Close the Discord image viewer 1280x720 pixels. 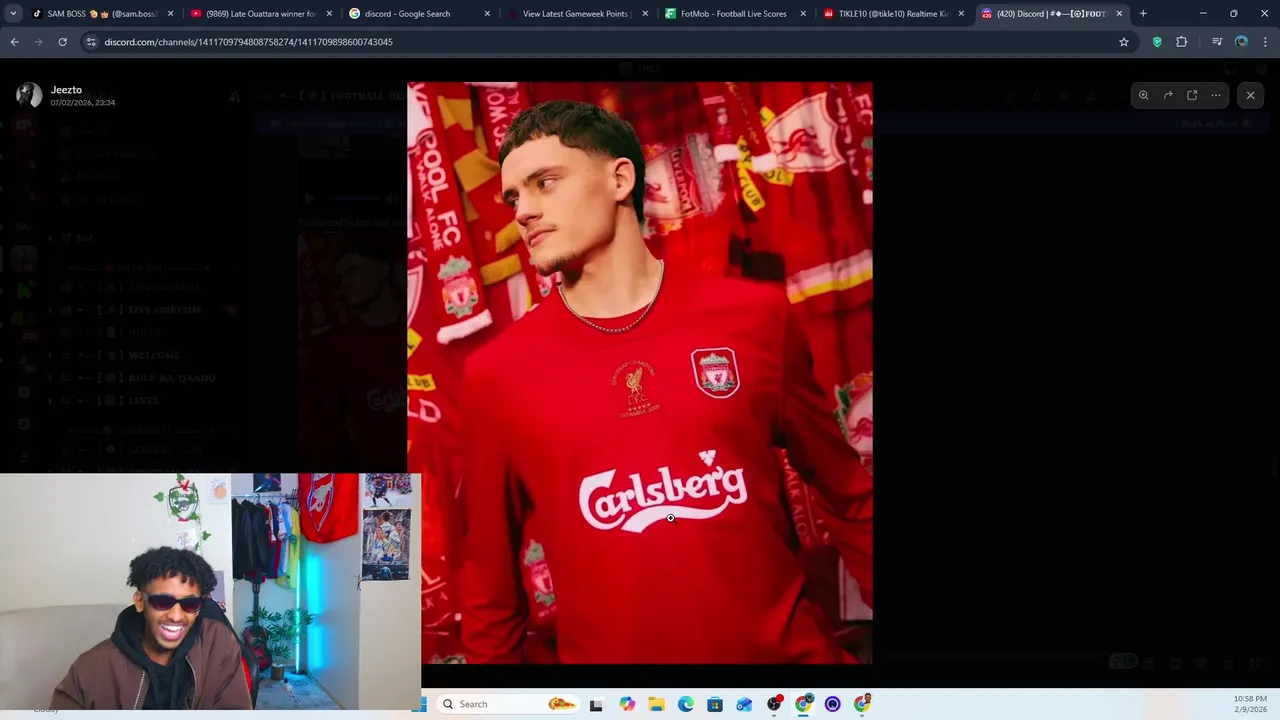tap(1250, 95)
